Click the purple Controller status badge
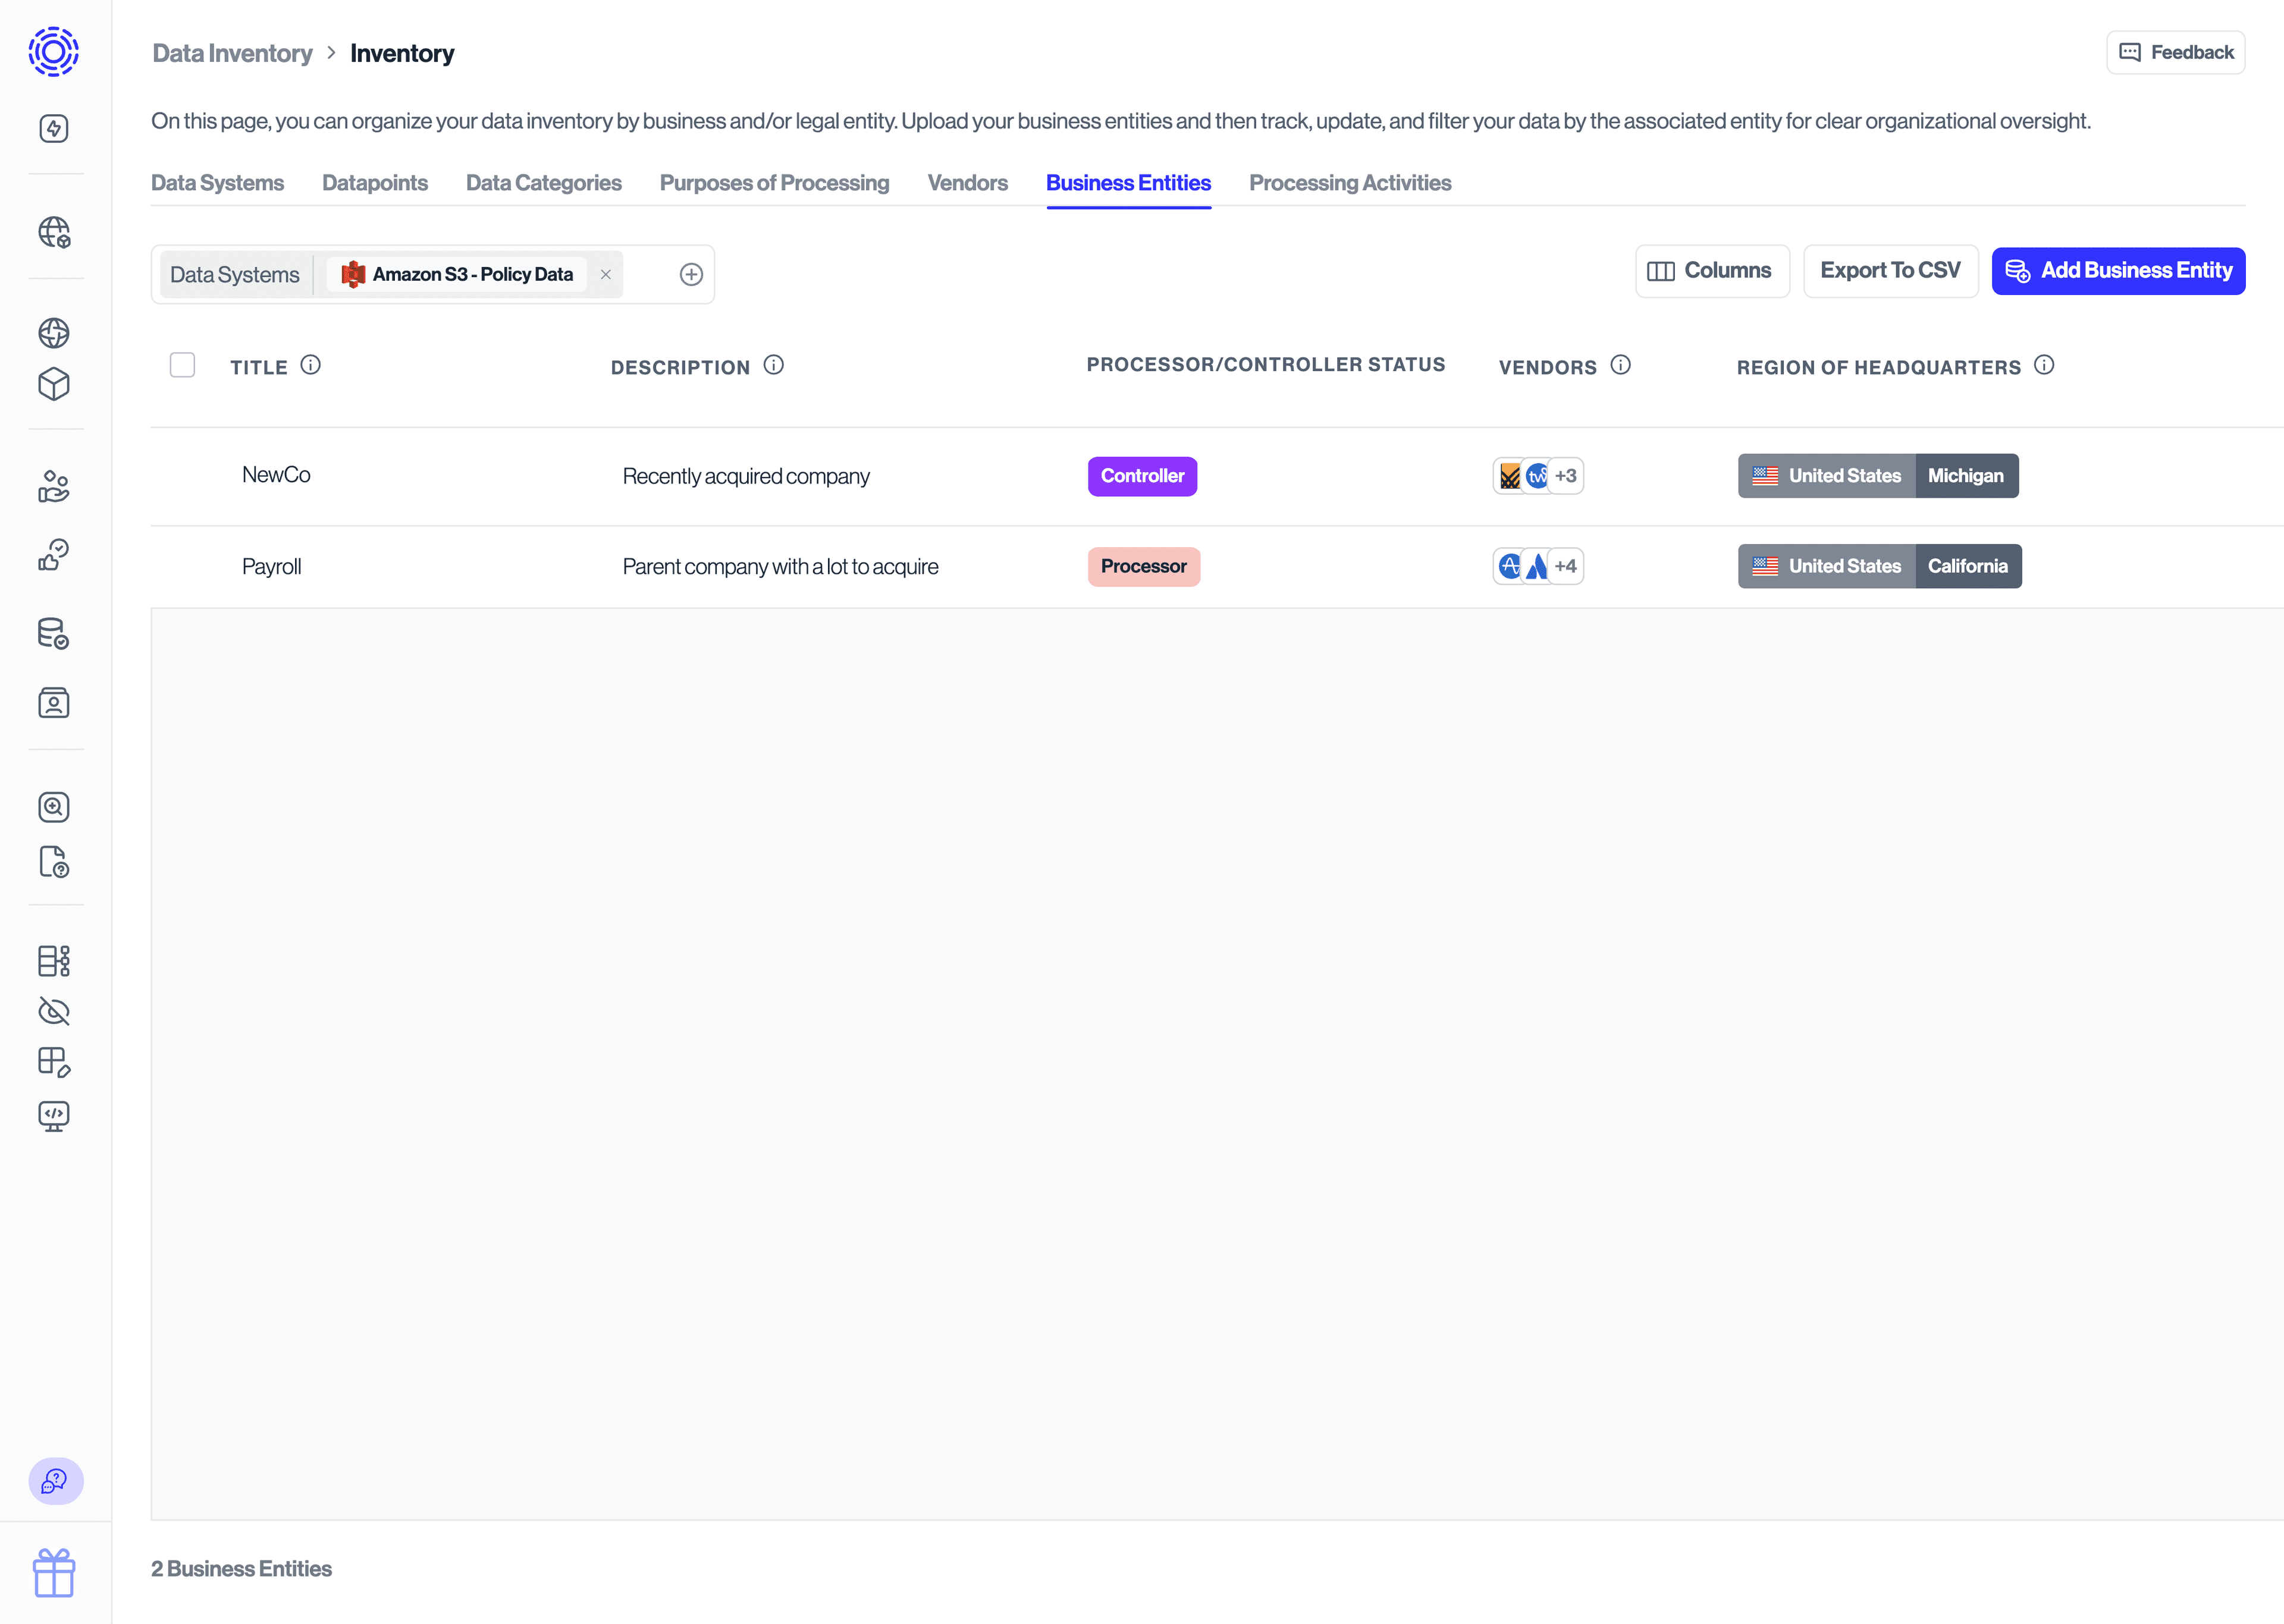2284x1624 pixels. tap(1142, 476)
